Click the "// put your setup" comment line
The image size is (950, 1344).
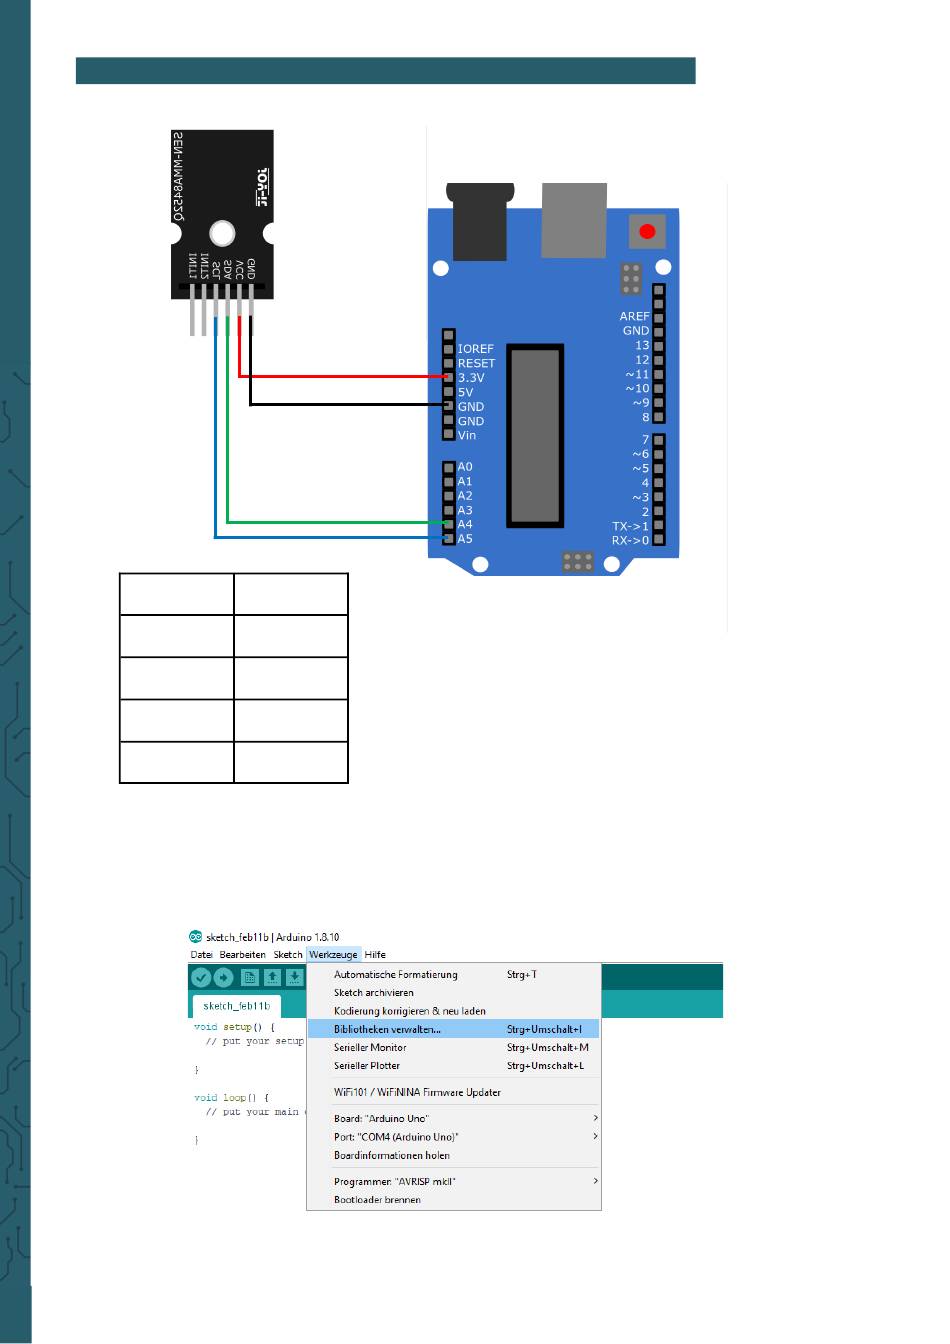254,1041
